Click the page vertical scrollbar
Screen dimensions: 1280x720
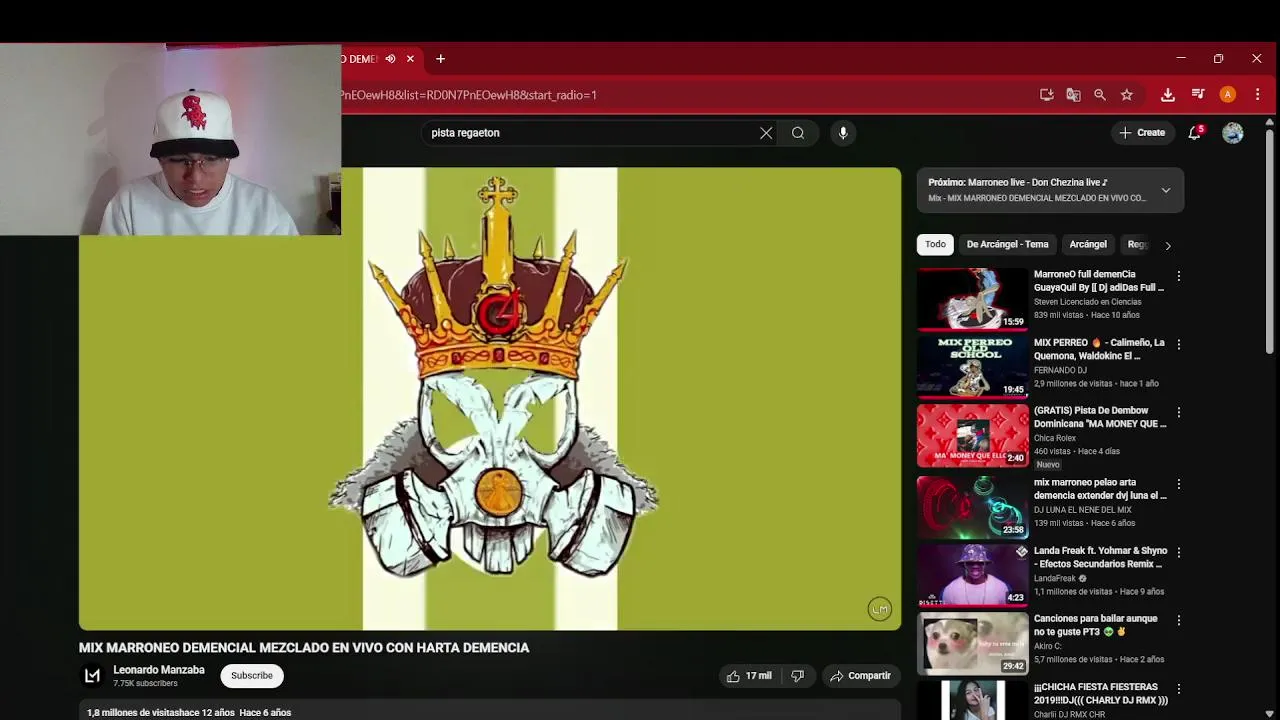[1270, 240]
